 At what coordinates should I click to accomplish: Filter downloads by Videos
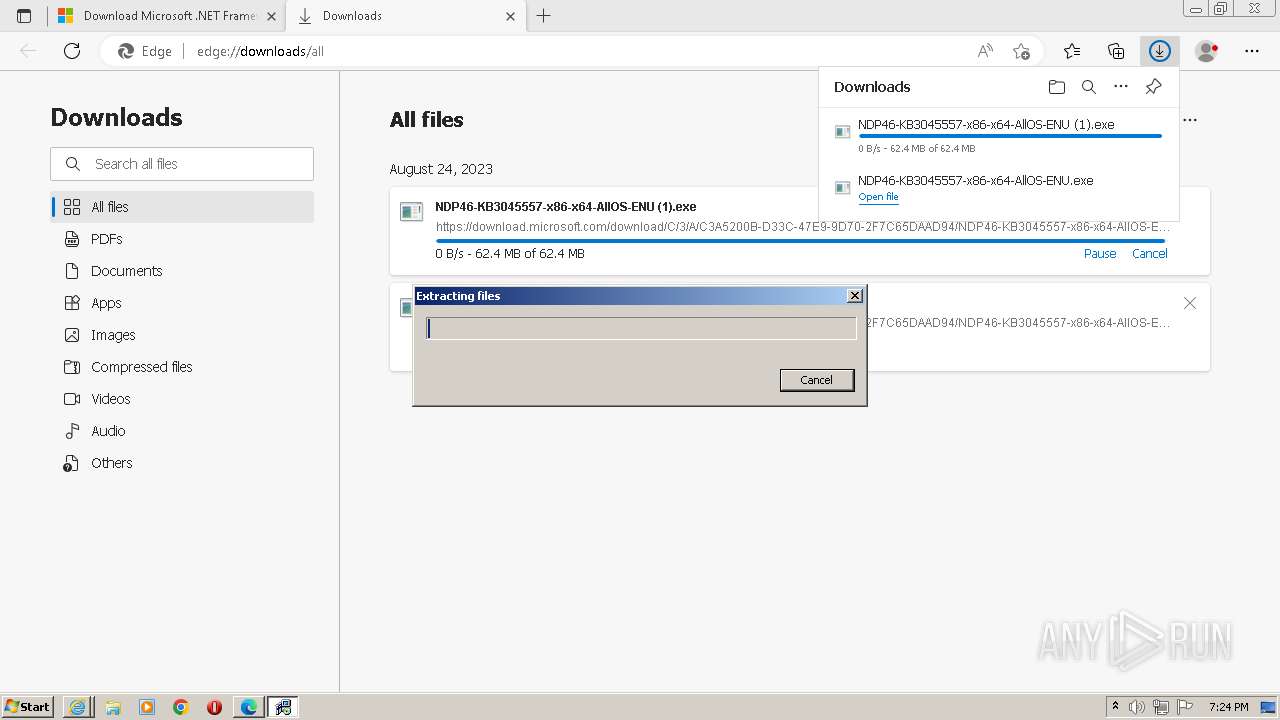(182, 399)
